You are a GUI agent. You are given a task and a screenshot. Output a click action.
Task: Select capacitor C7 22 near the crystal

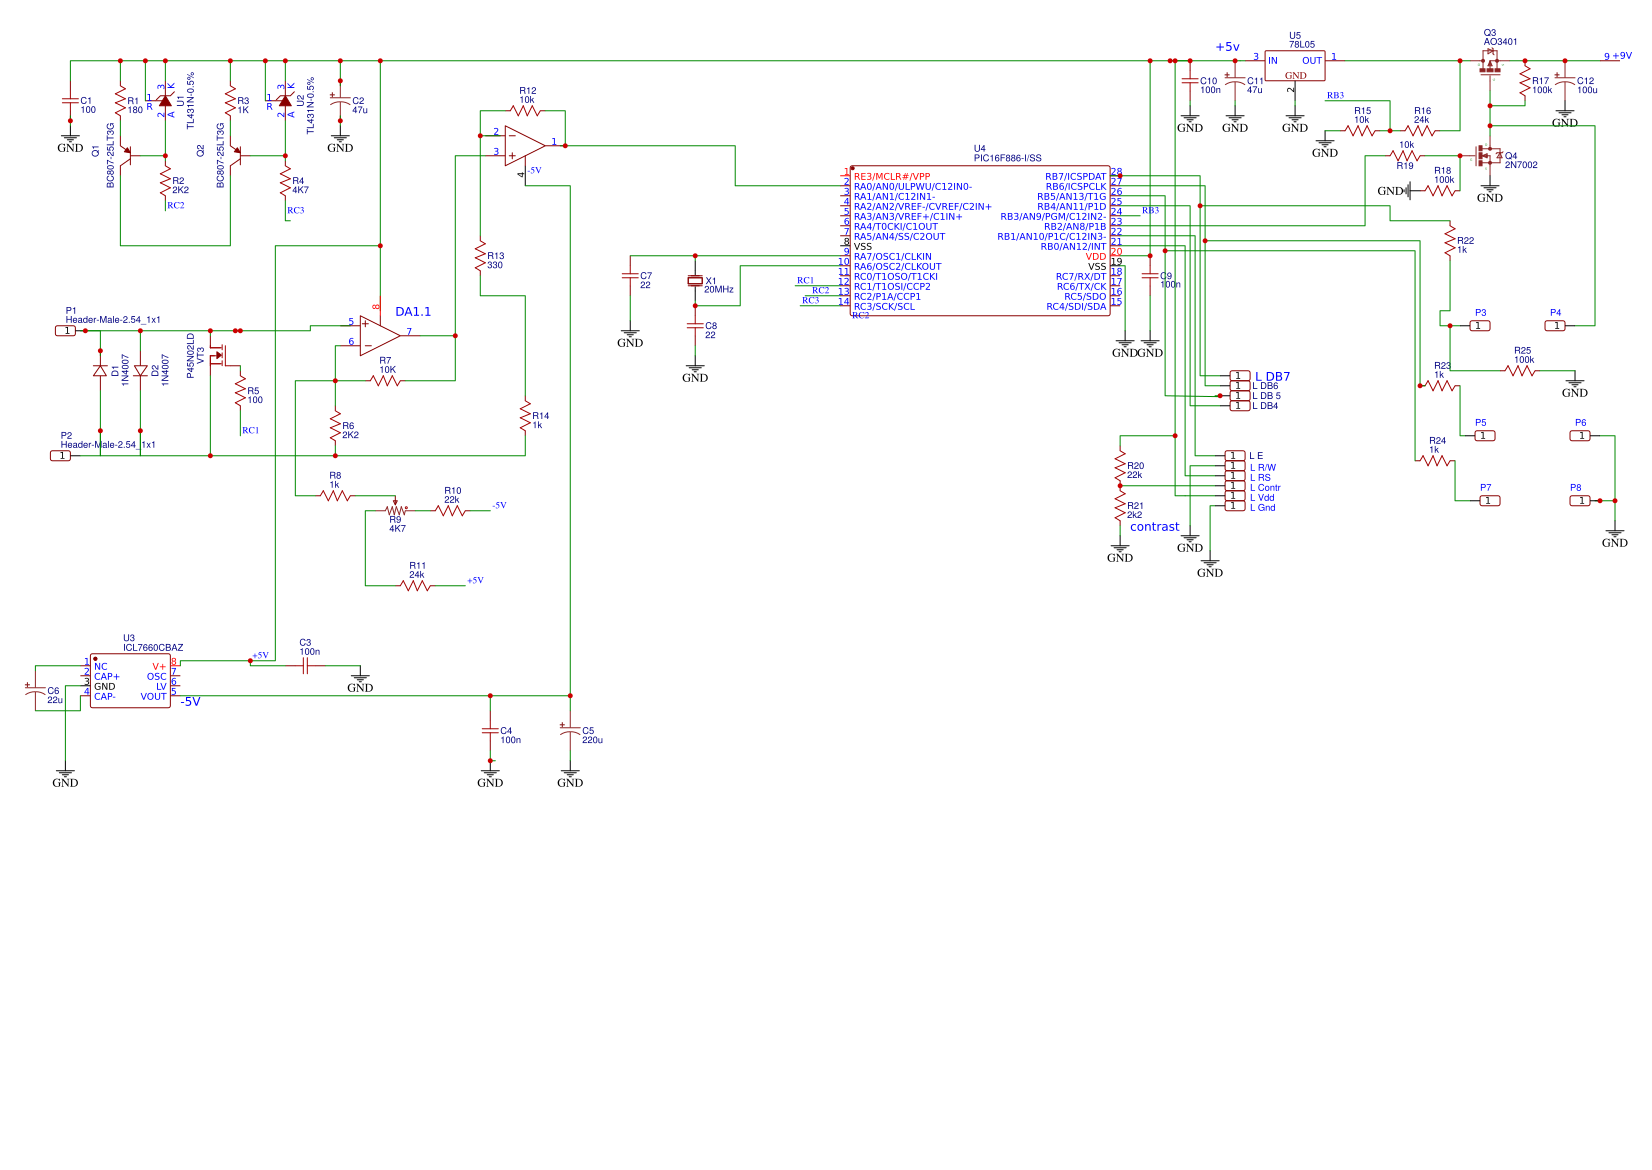pyautogui.click(x=630, y=275)
